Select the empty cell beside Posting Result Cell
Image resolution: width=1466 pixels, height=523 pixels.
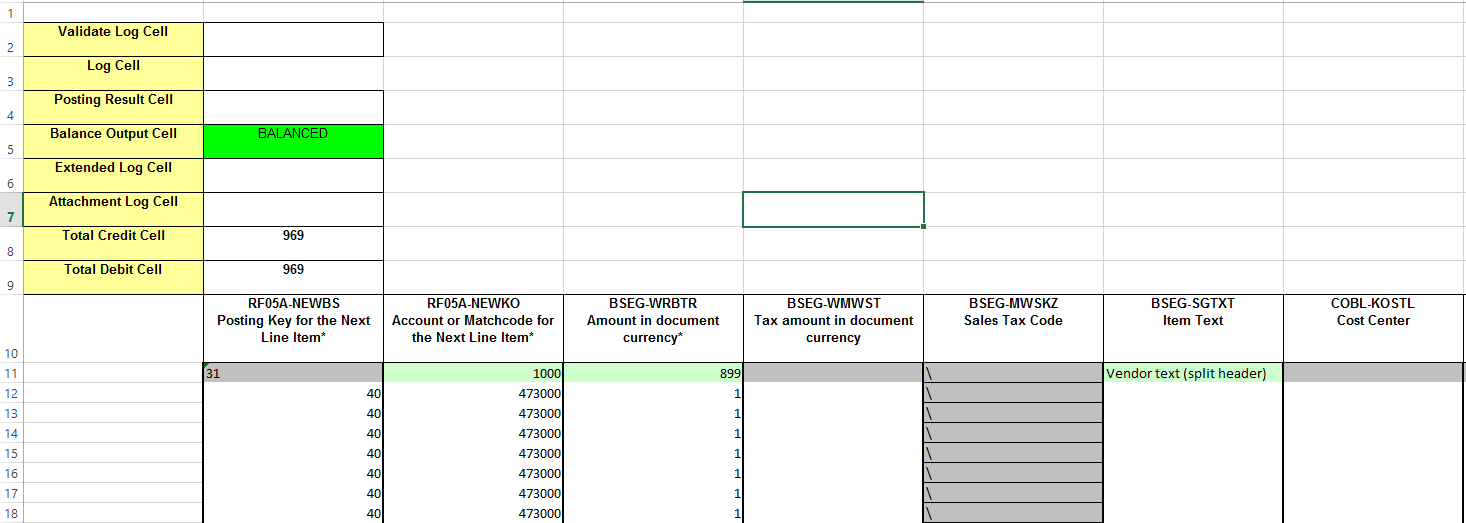tap(293, 107)
